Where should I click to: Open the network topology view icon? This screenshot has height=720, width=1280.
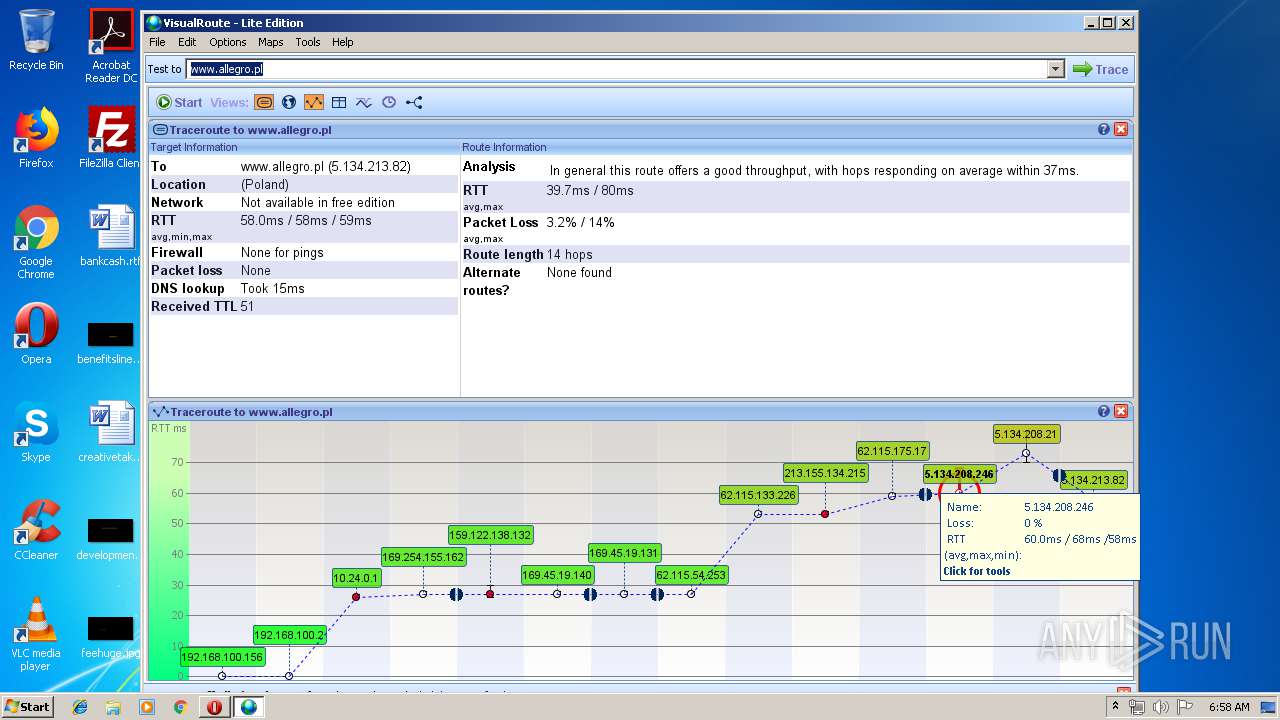(414, 102)
